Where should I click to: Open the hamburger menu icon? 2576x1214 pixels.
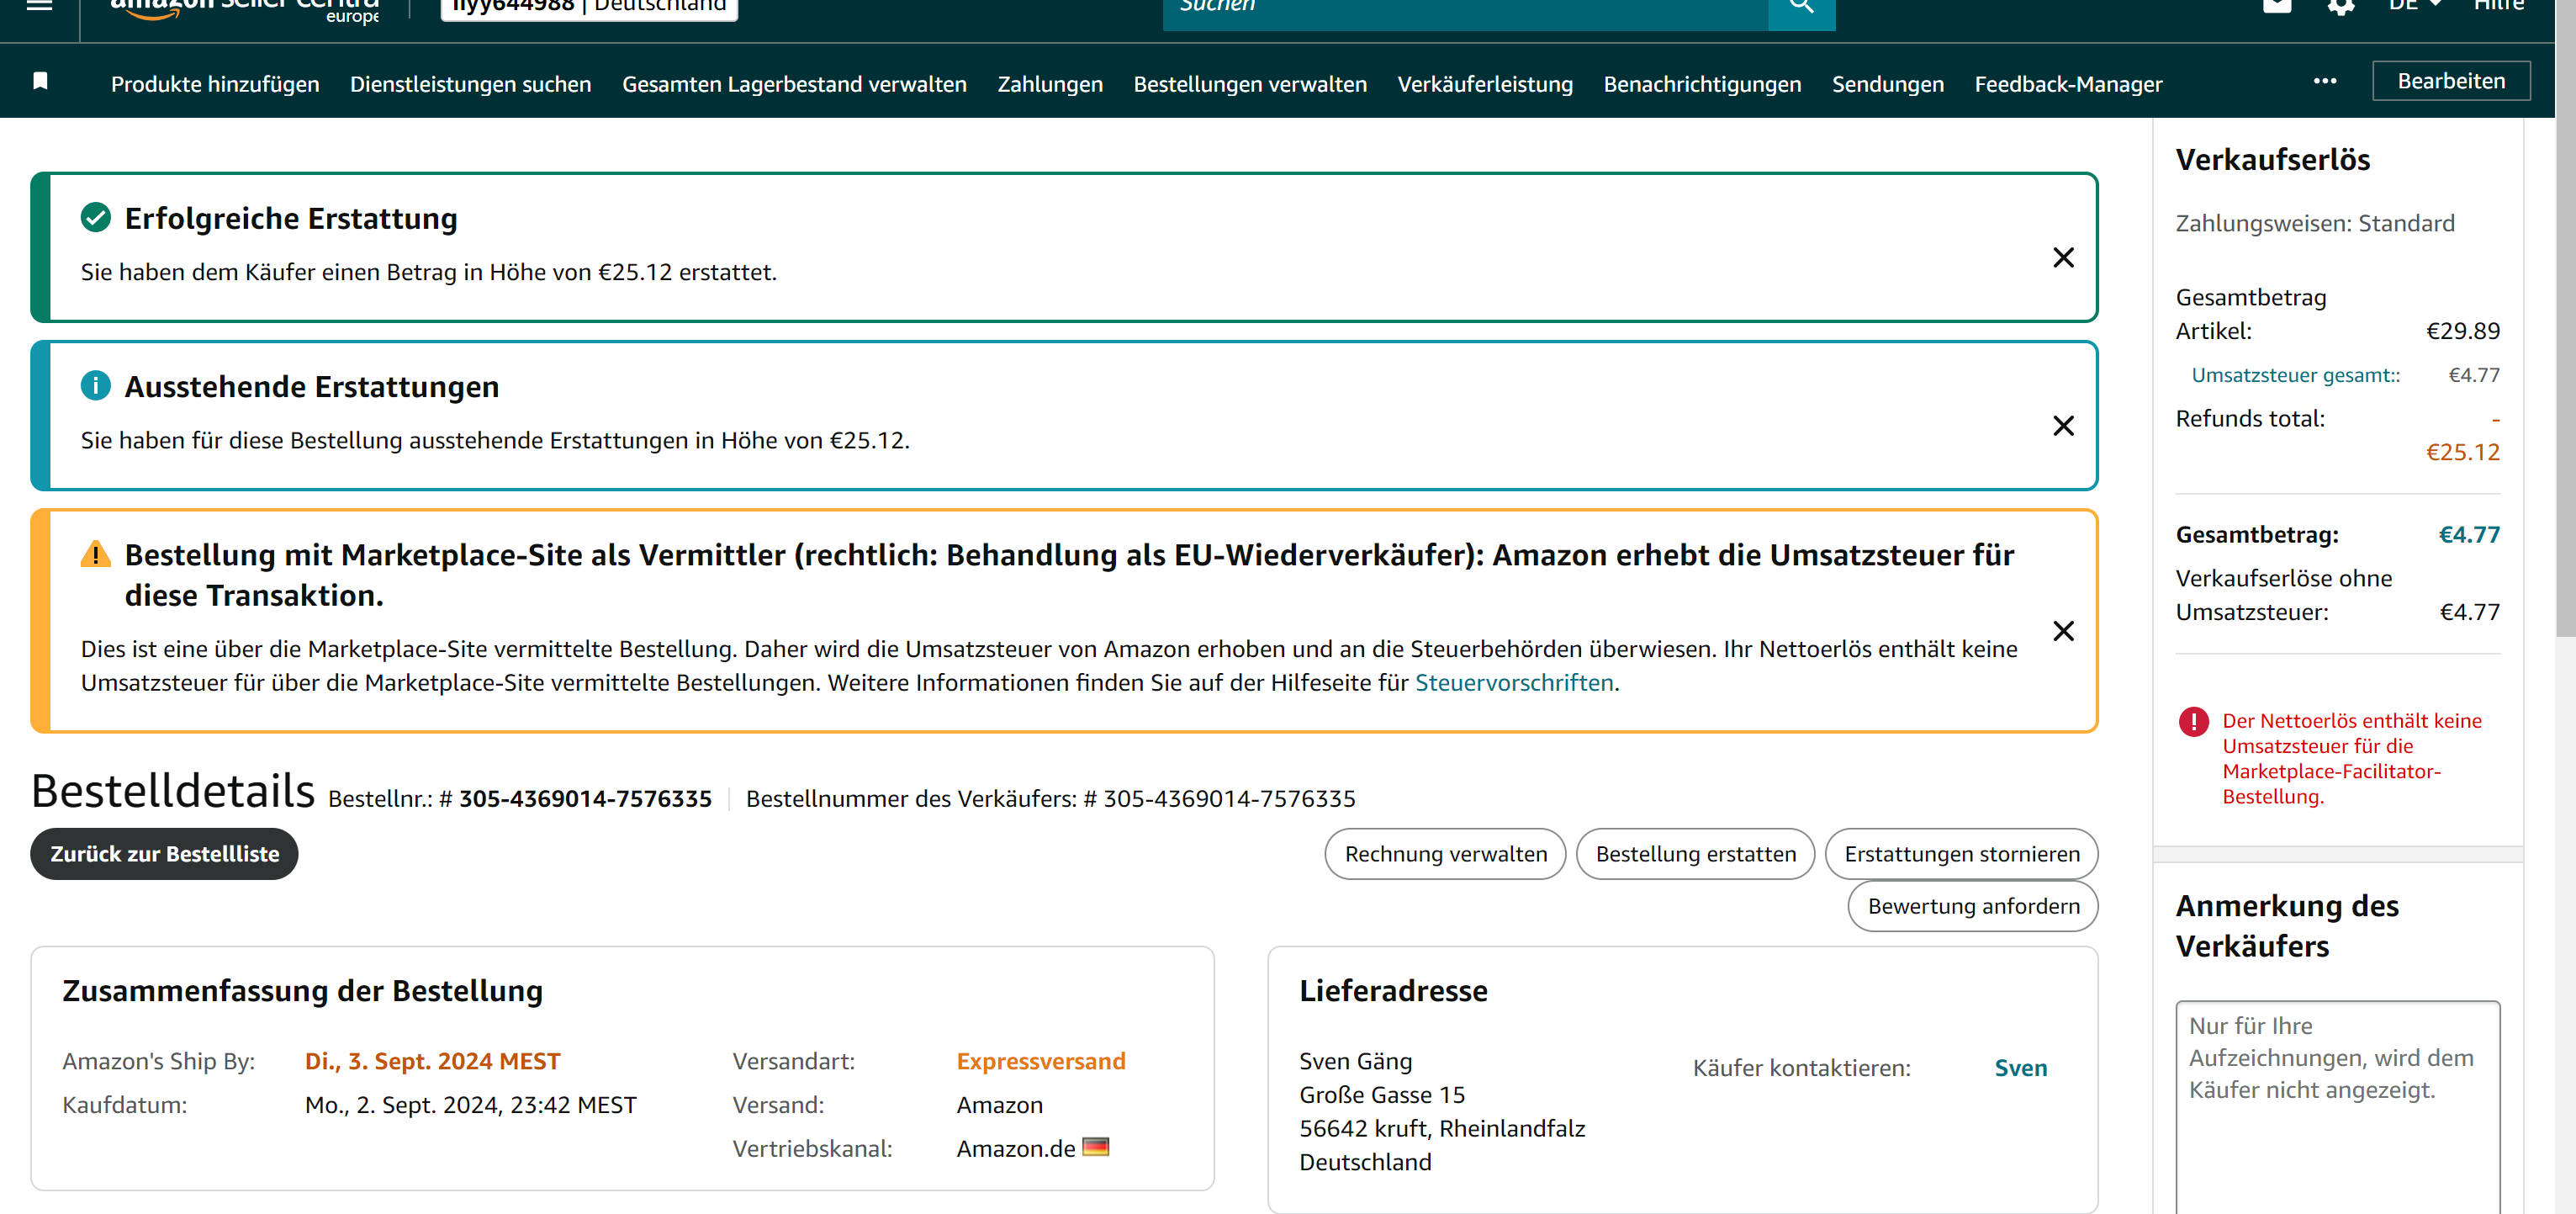(39, 5)
